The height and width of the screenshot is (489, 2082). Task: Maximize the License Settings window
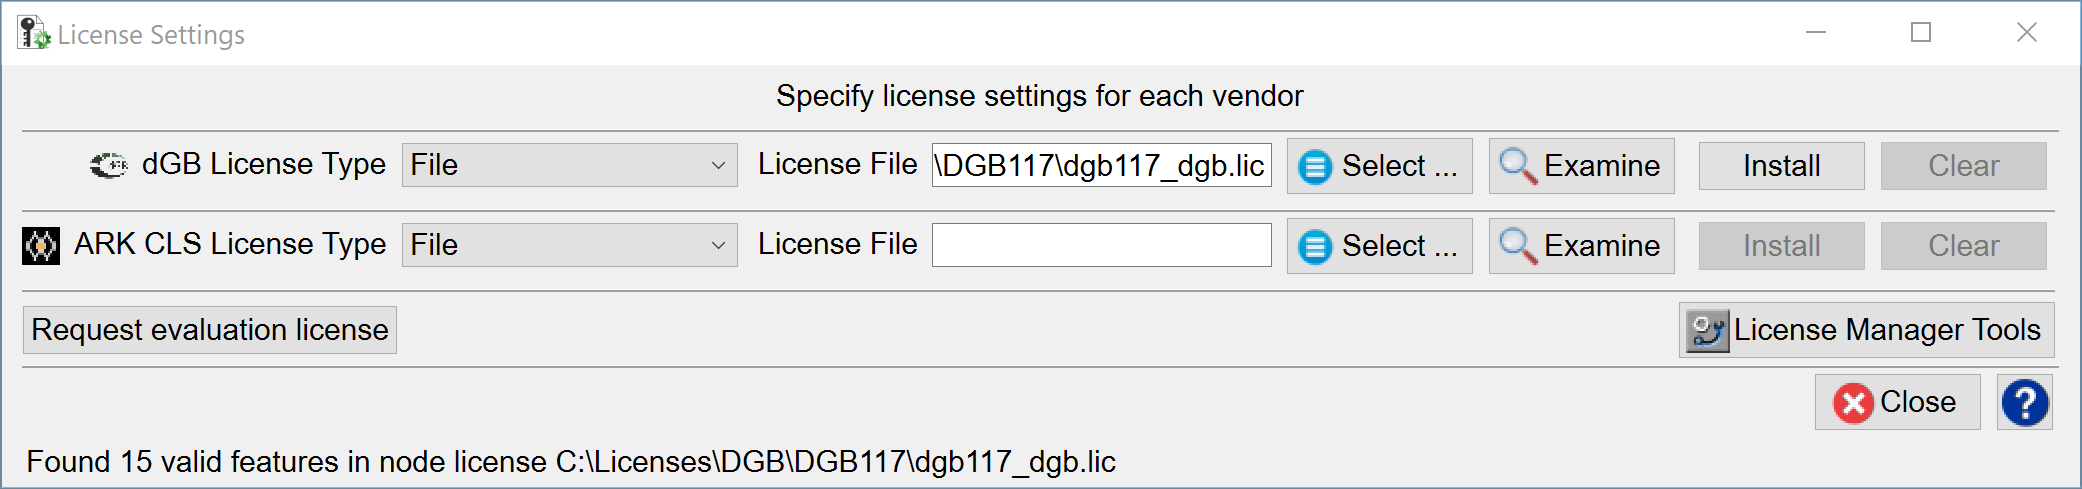[x=1921, y=33]
